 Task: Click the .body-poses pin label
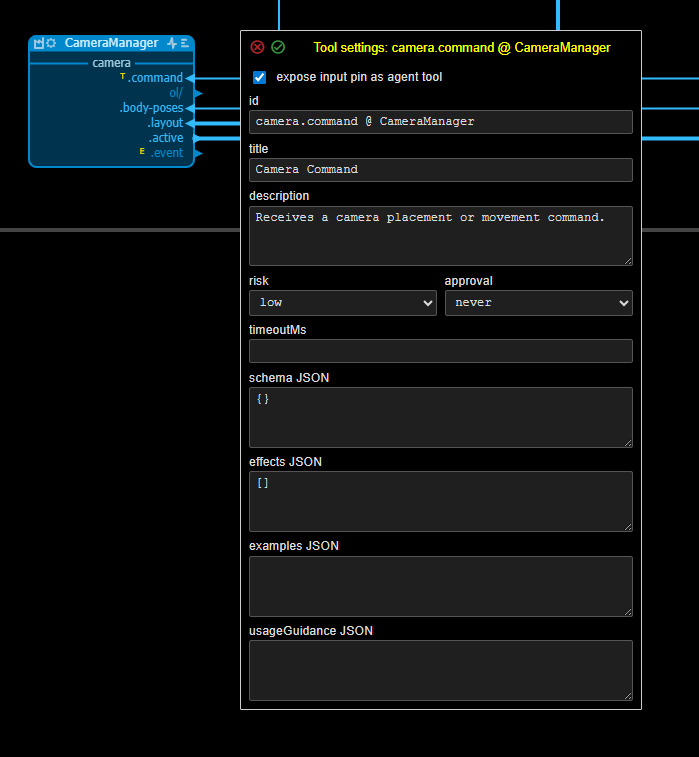(x=152, y=108)
